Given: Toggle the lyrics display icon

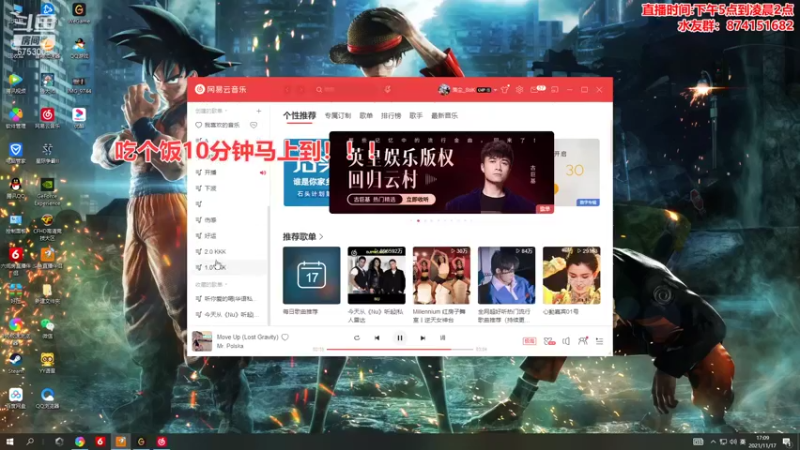Looking at the screenshot, I should [442, 338].
